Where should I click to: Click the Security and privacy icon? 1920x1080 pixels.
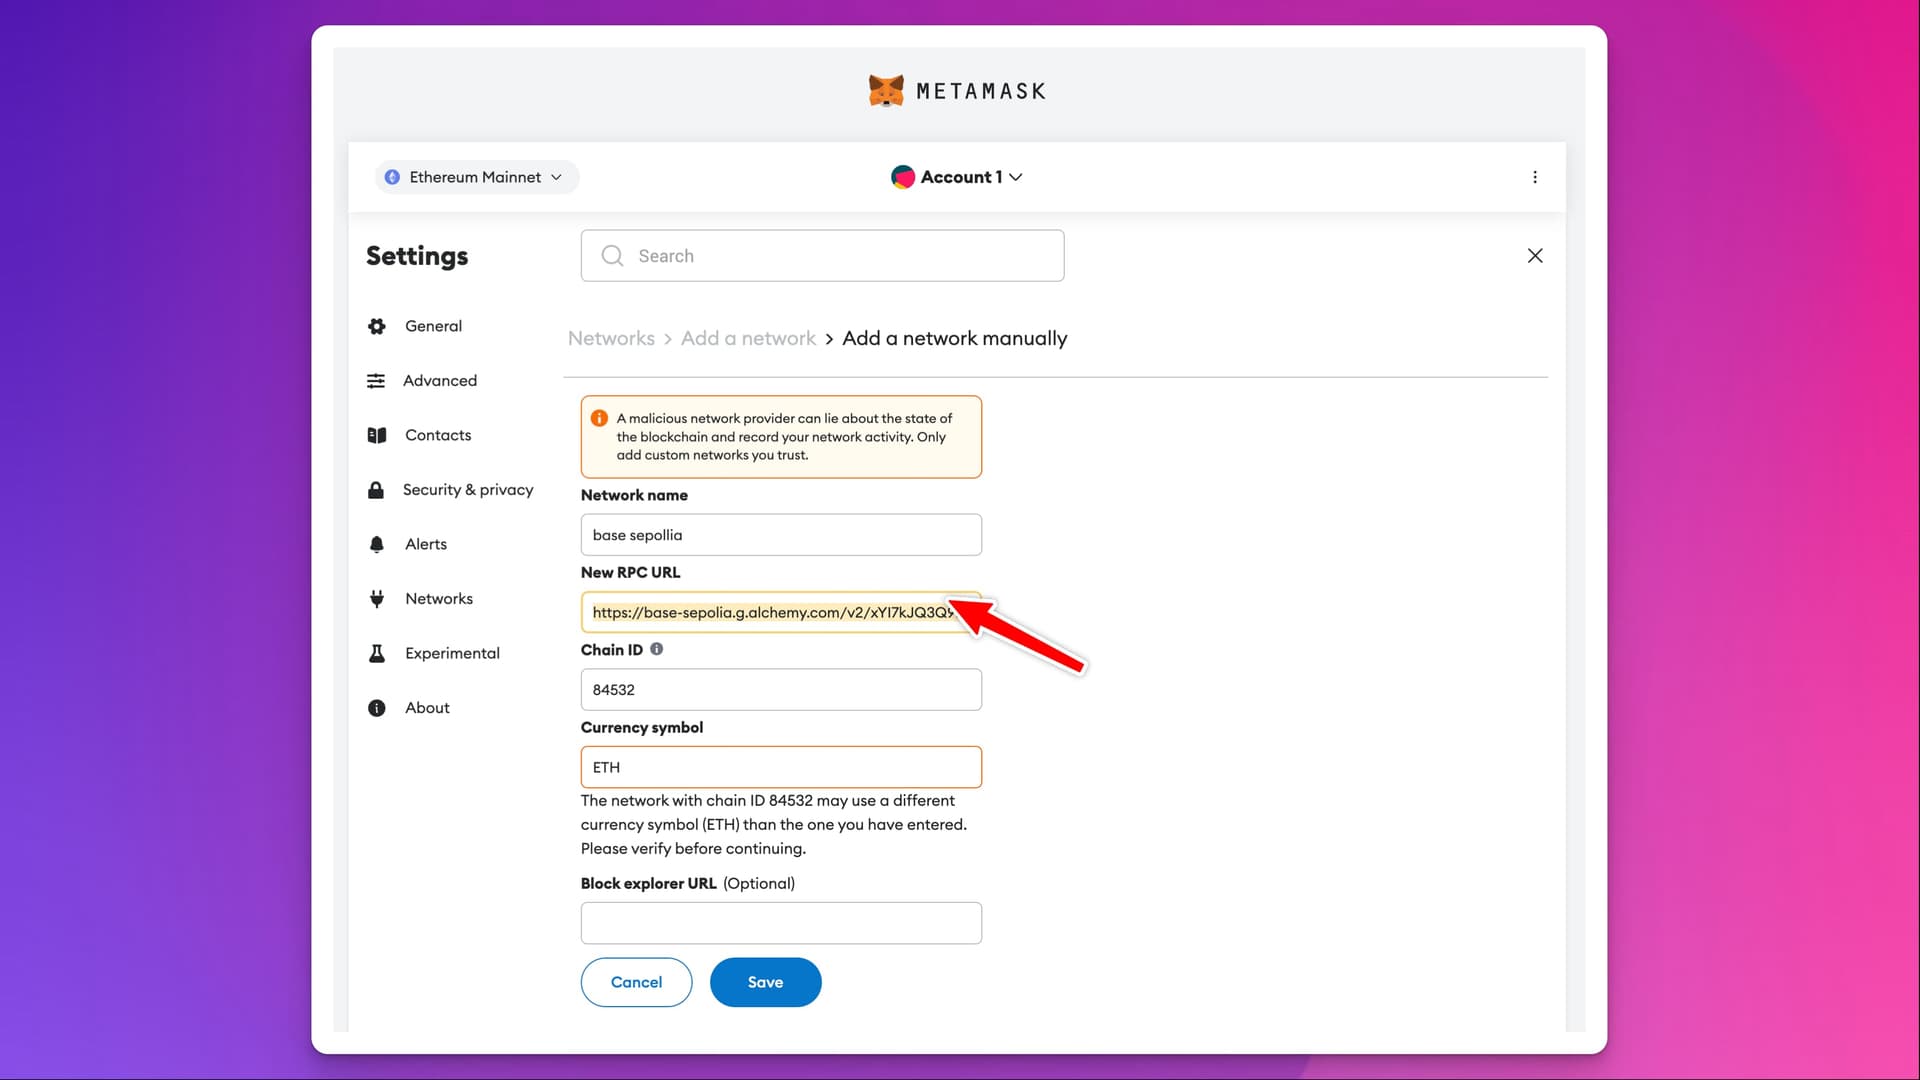pos(375,489)
